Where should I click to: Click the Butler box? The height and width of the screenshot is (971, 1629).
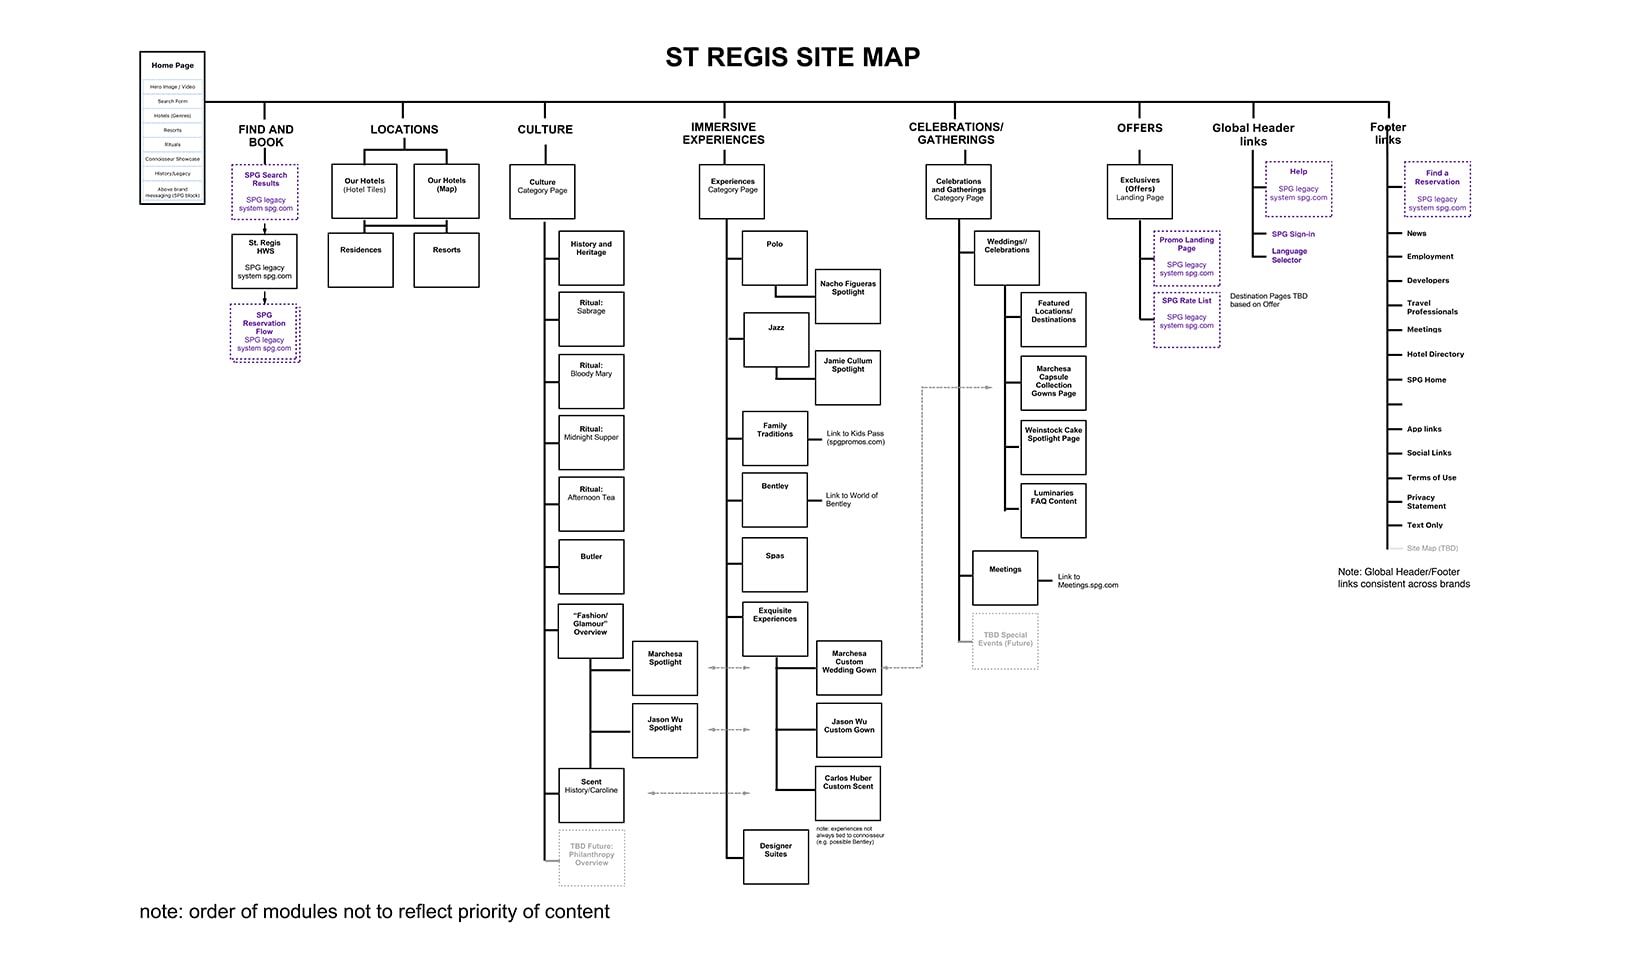591,567
